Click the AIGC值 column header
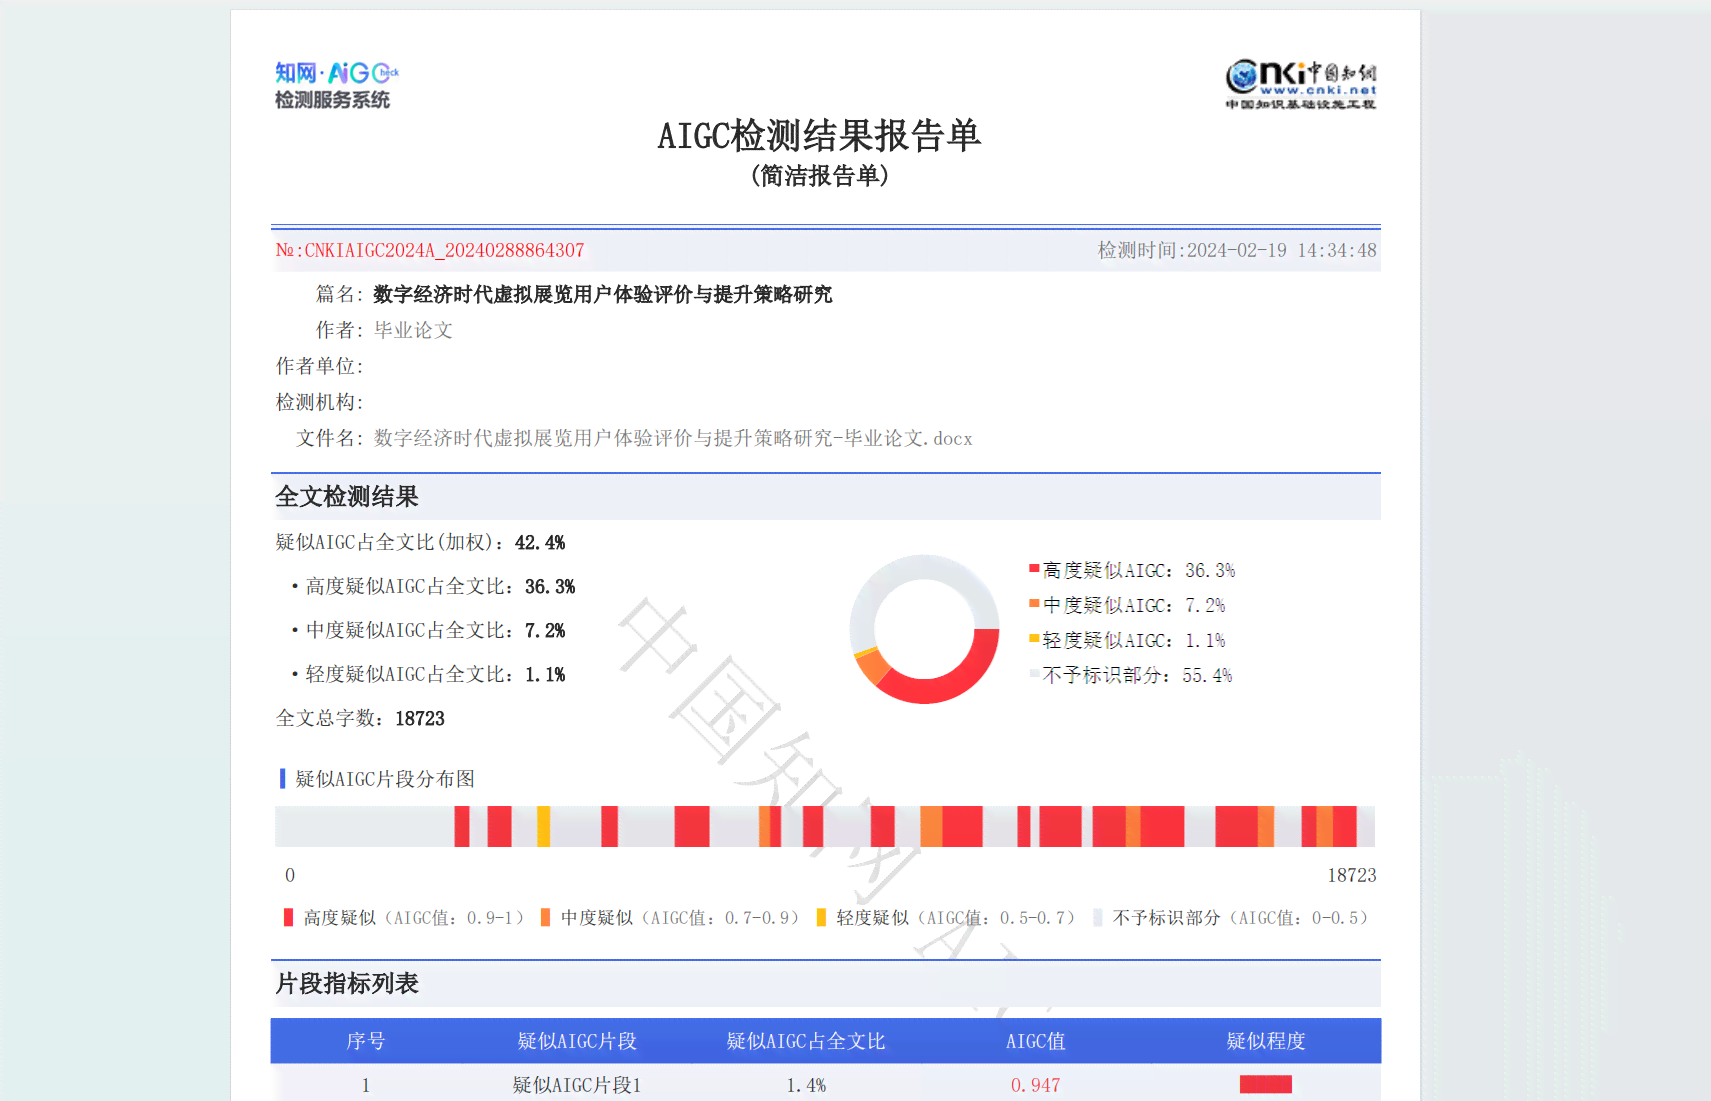 tap(1036, 1041)
